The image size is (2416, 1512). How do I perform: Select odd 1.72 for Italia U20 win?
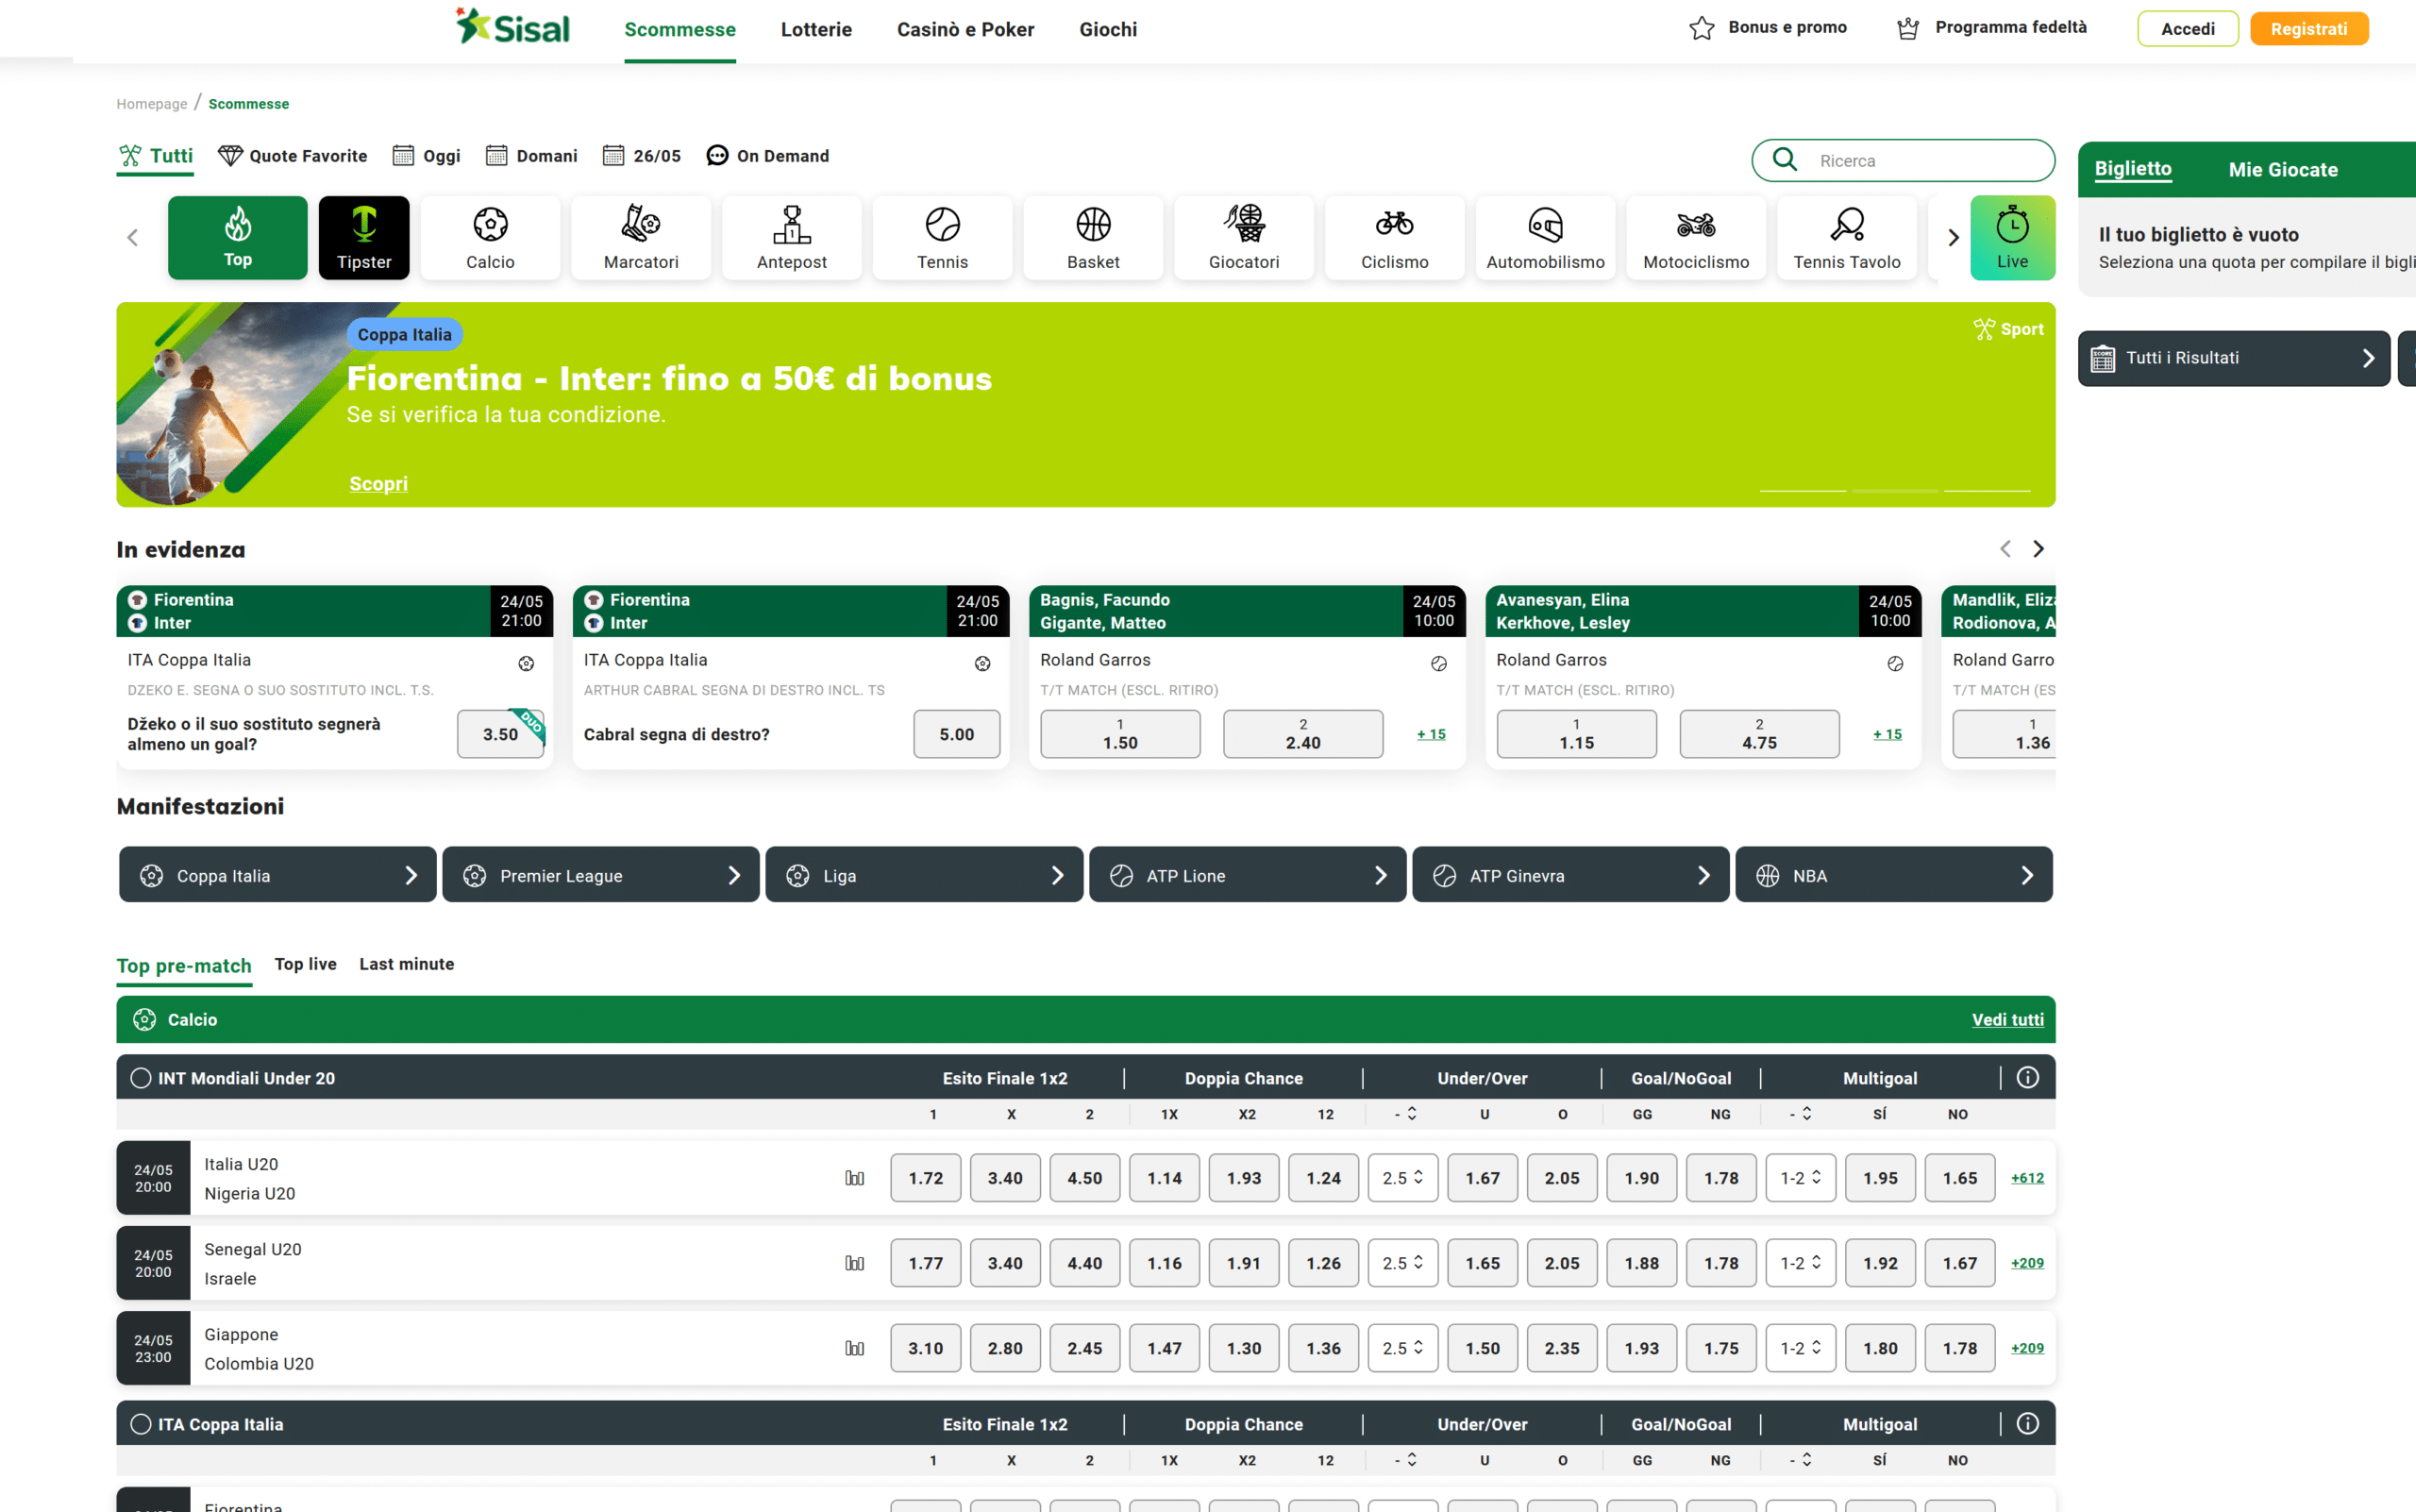click(x=925, y=1178)
